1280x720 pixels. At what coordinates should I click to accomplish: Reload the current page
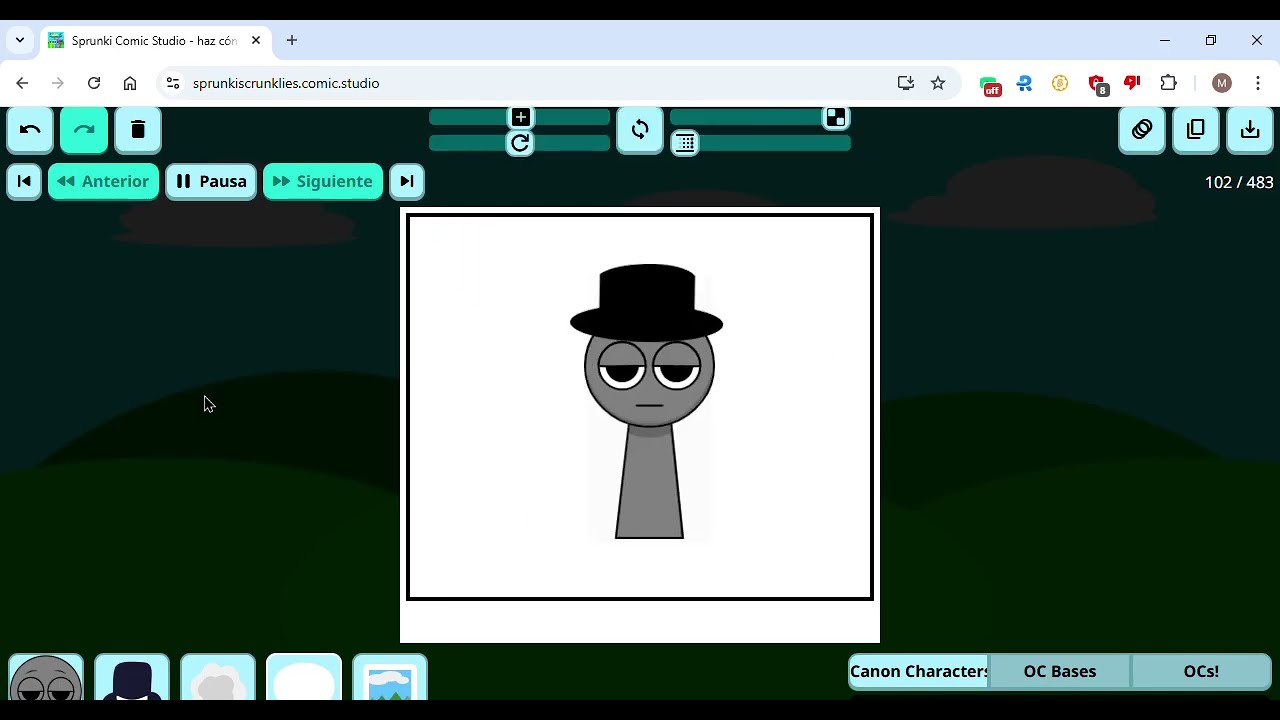(x=94, y=83)
